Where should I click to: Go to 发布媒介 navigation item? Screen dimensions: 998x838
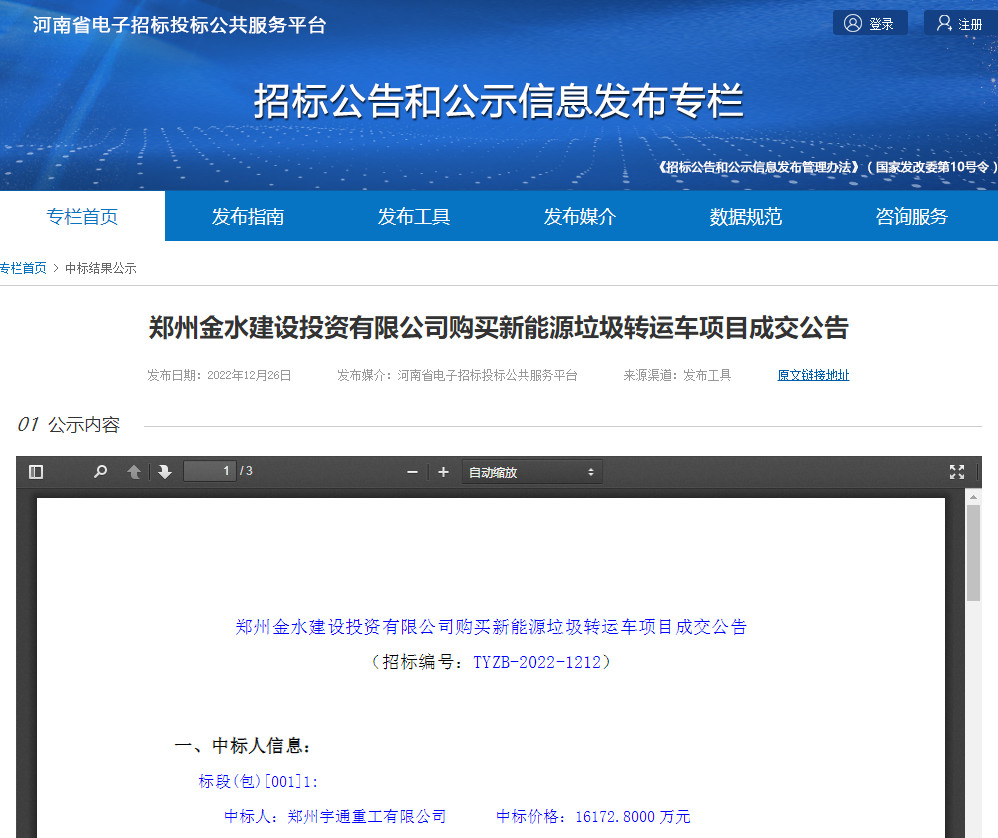(580, 216)
